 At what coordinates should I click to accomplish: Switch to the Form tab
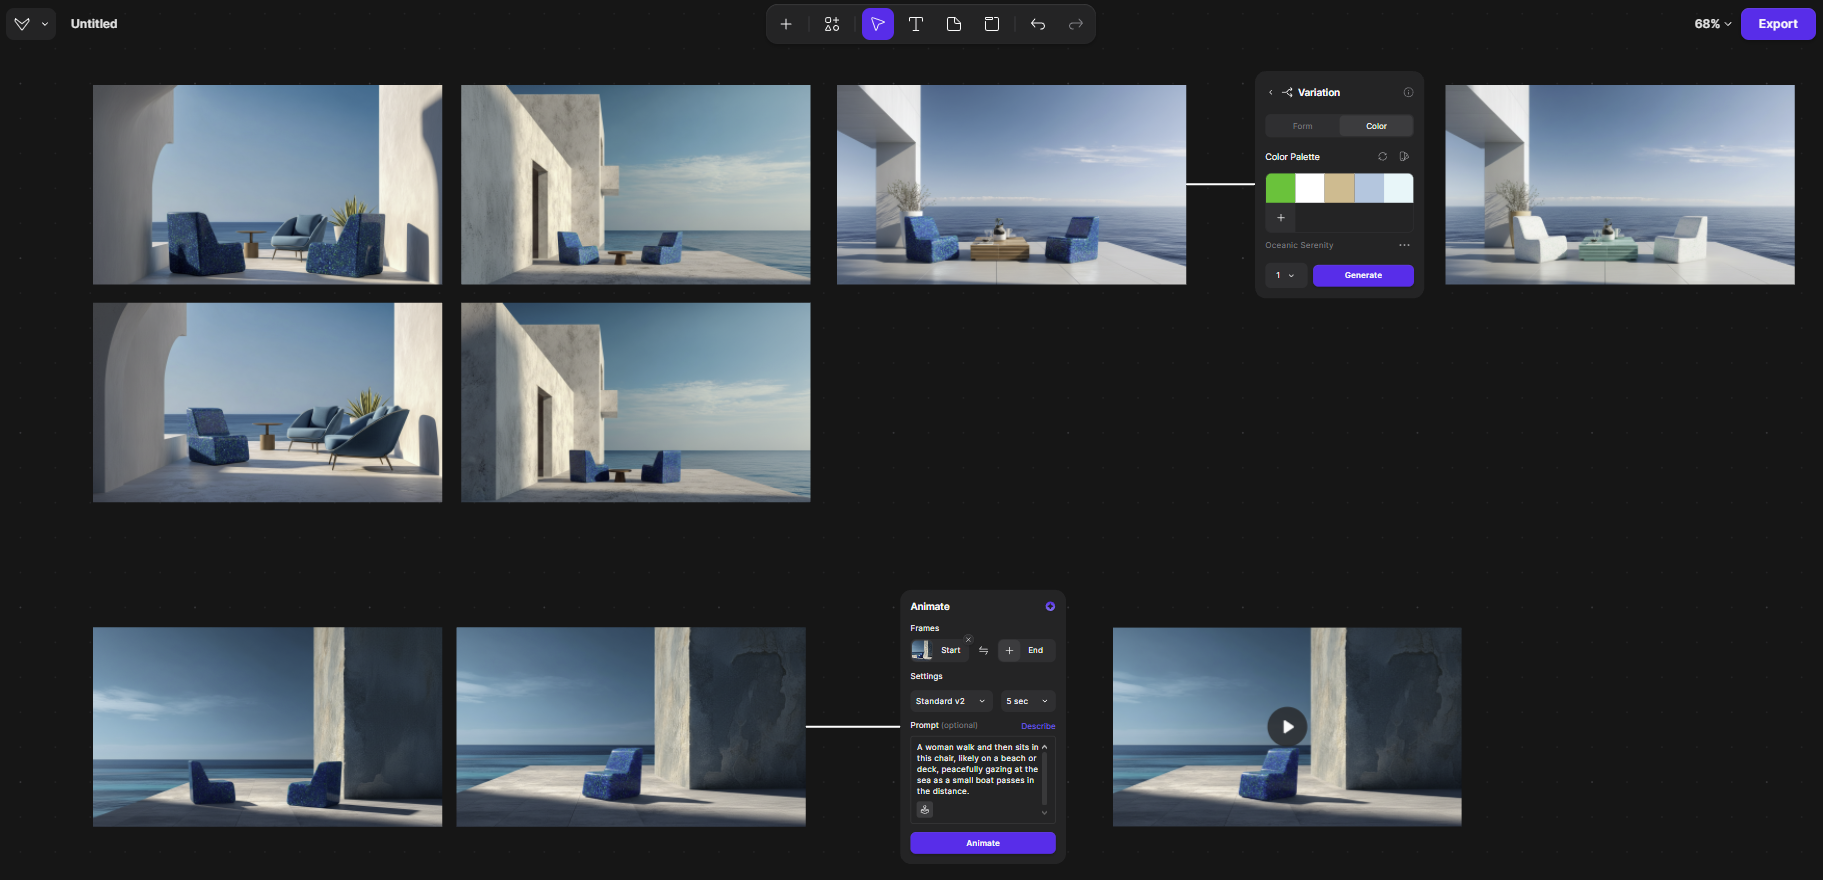pos(1302,126)
